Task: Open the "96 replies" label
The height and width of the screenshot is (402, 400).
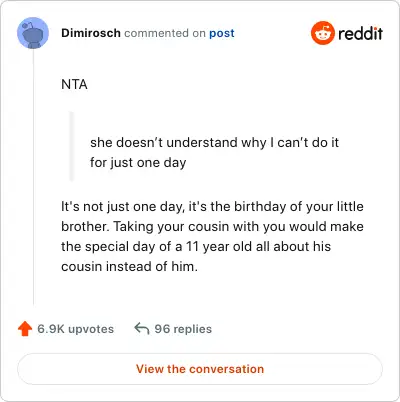Action: tap(183, 329)
